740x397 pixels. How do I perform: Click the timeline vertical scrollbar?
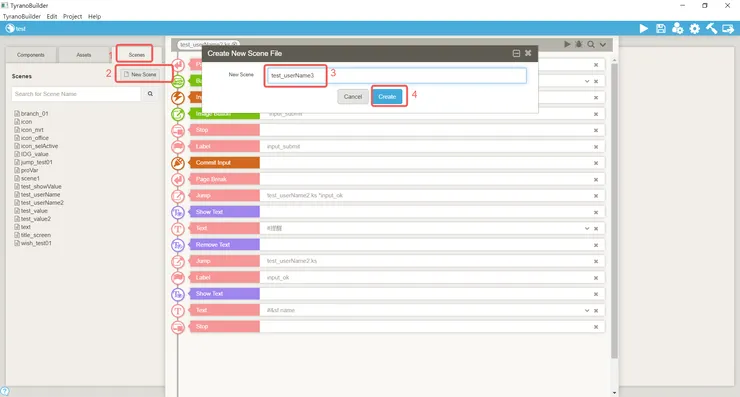pyautogui.click(x=614, y=210)
